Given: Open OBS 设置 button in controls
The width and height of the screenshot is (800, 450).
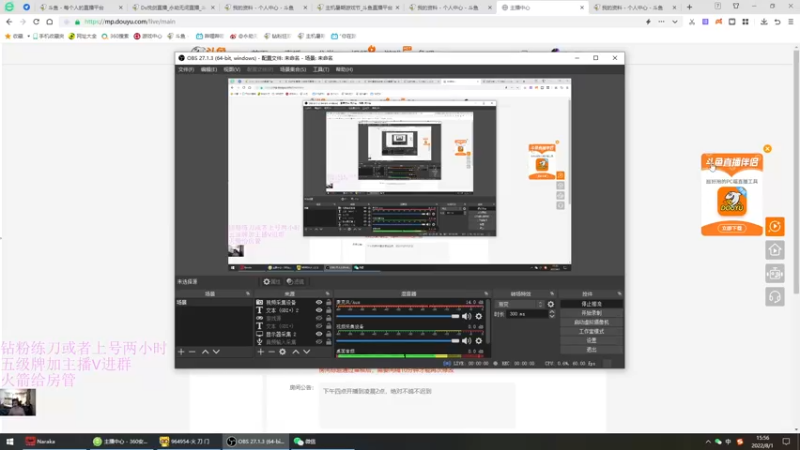Looking at the screenshot, I should (x=591, y=341).
